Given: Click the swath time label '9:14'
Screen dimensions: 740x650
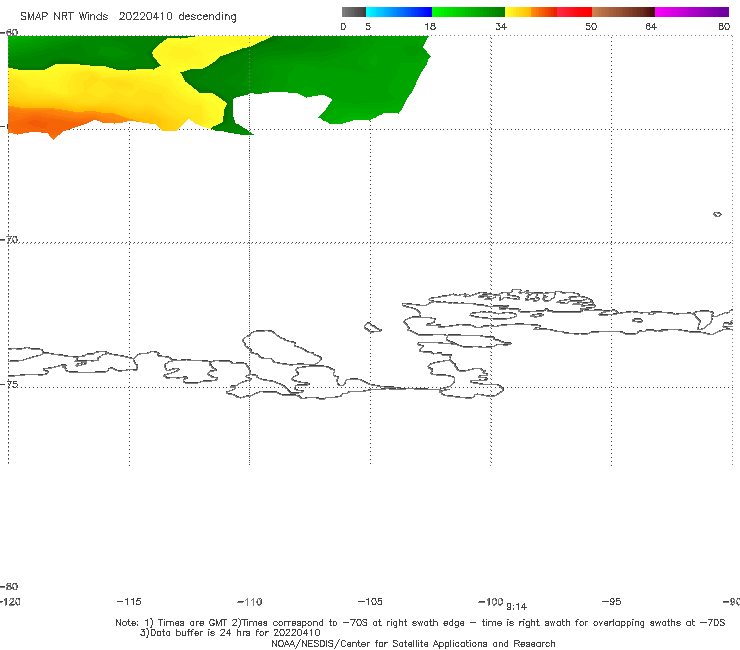Looking at the screenshot, I should click(516, 607).
